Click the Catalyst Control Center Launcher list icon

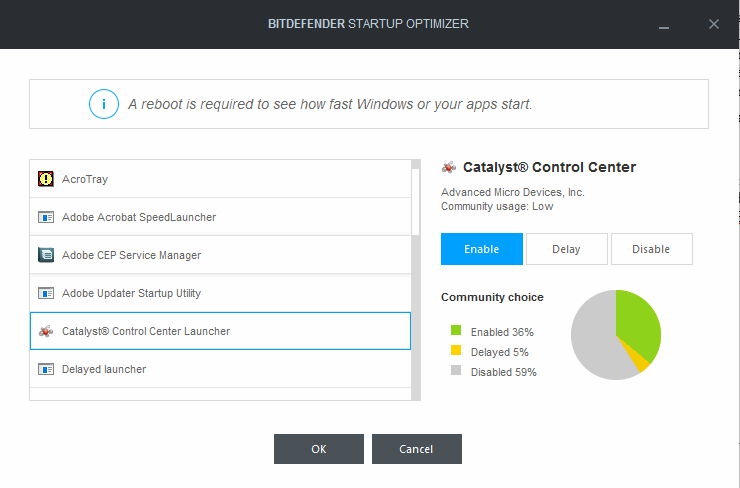pyautogui.click(x=45, y=331)
